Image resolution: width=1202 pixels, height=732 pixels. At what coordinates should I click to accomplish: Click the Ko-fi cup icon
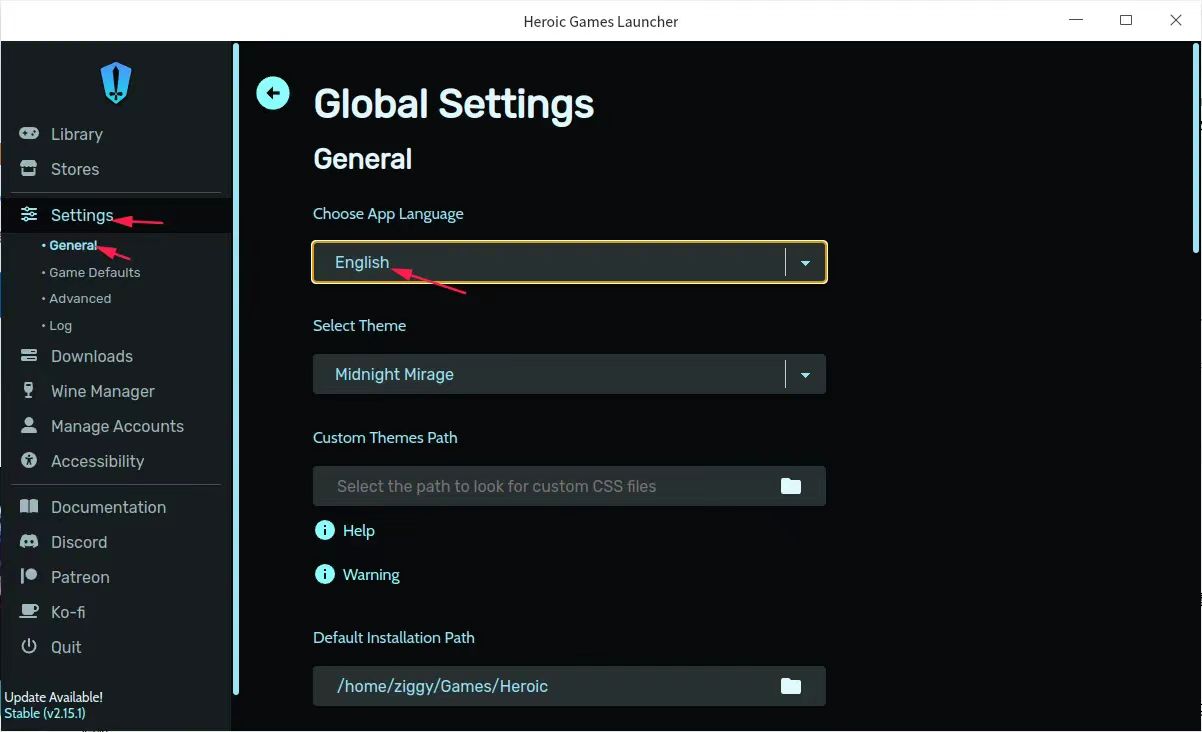coord(29,611)
